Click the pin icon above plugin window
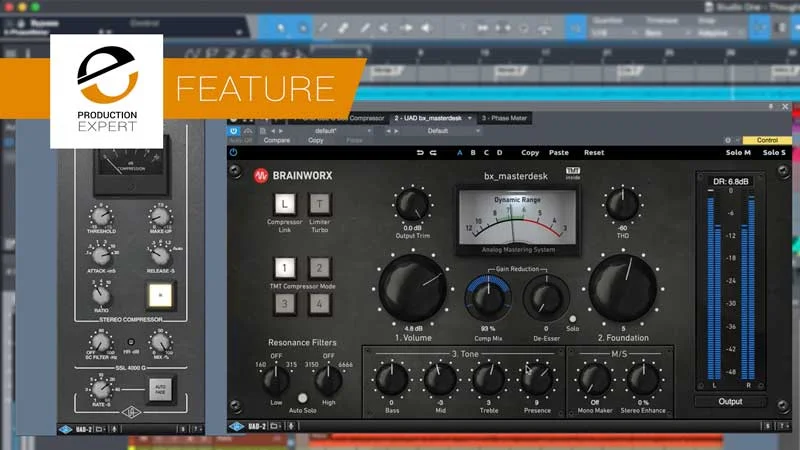Viewport: 800px width, 450px height. coord(771,107)
